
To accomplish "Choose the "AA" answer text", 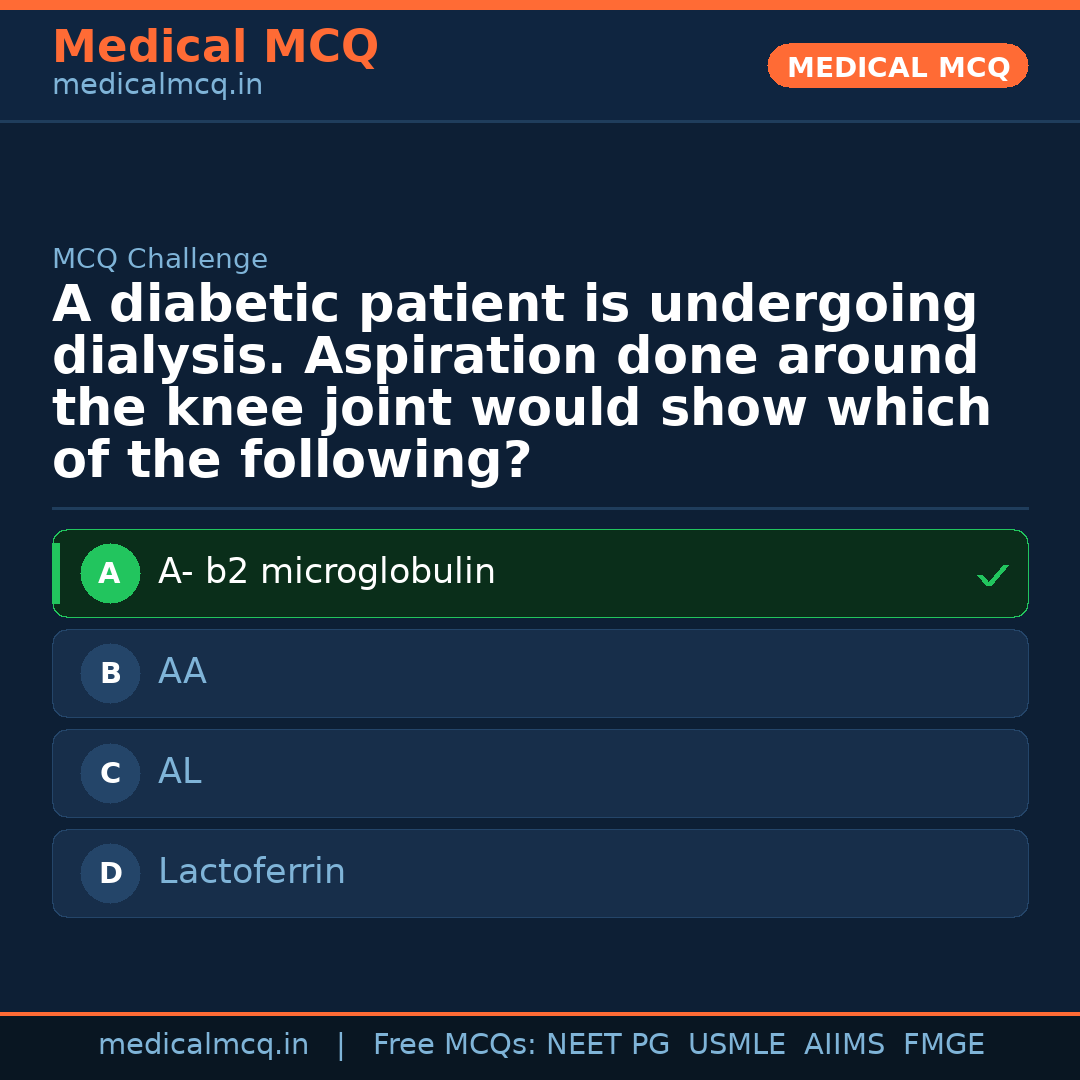I will (182, 672).
